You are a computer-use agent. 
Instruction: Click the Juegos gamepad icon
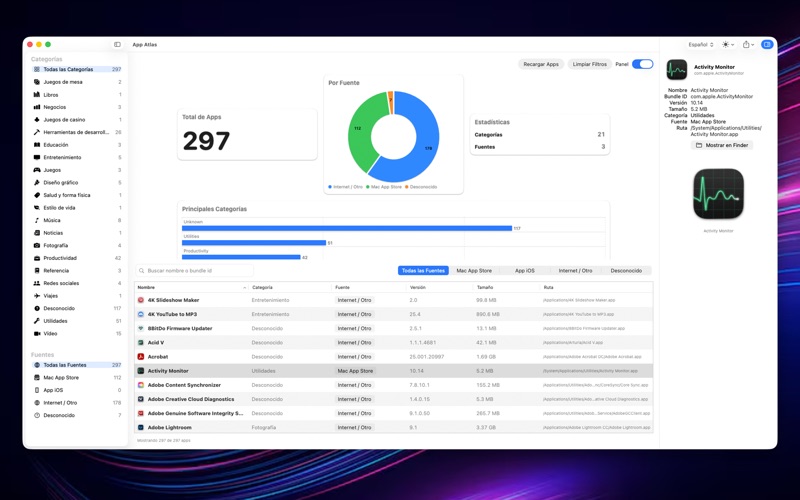[37, 170]
